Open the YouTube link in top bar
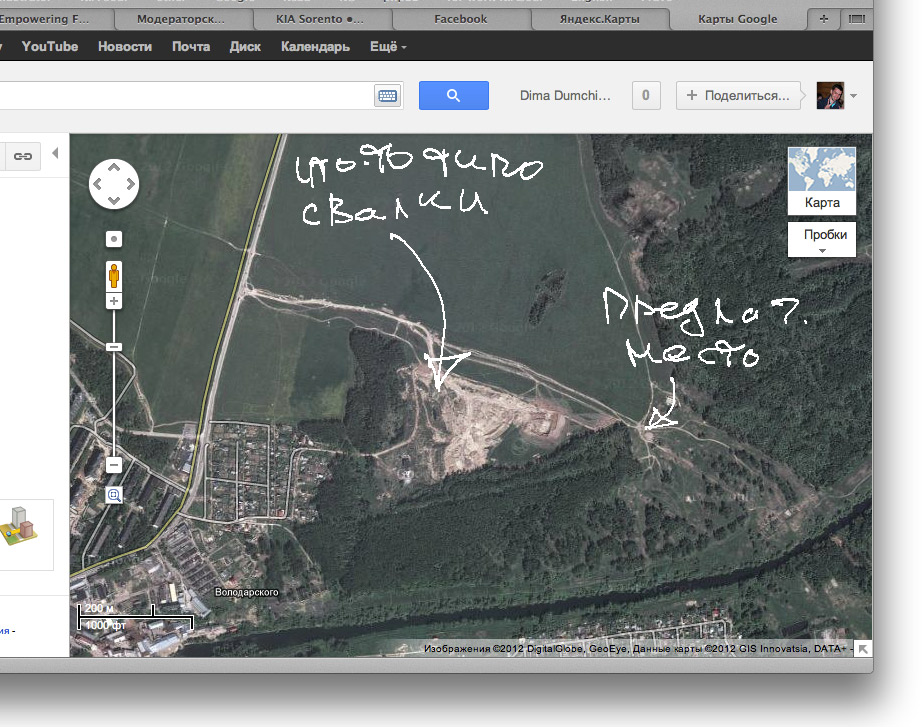The width and height of the screenshot is (922, 727). tap(50, 47)
